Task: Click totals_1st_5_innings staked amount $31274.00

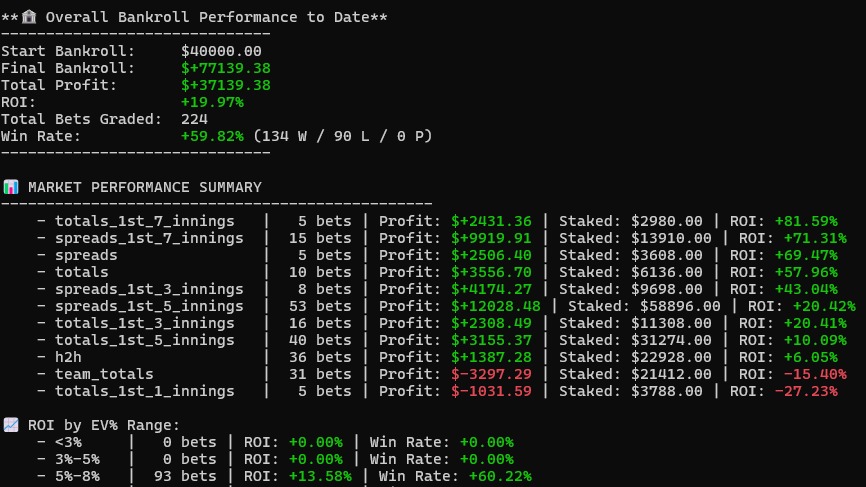Action: pos(671,341)
